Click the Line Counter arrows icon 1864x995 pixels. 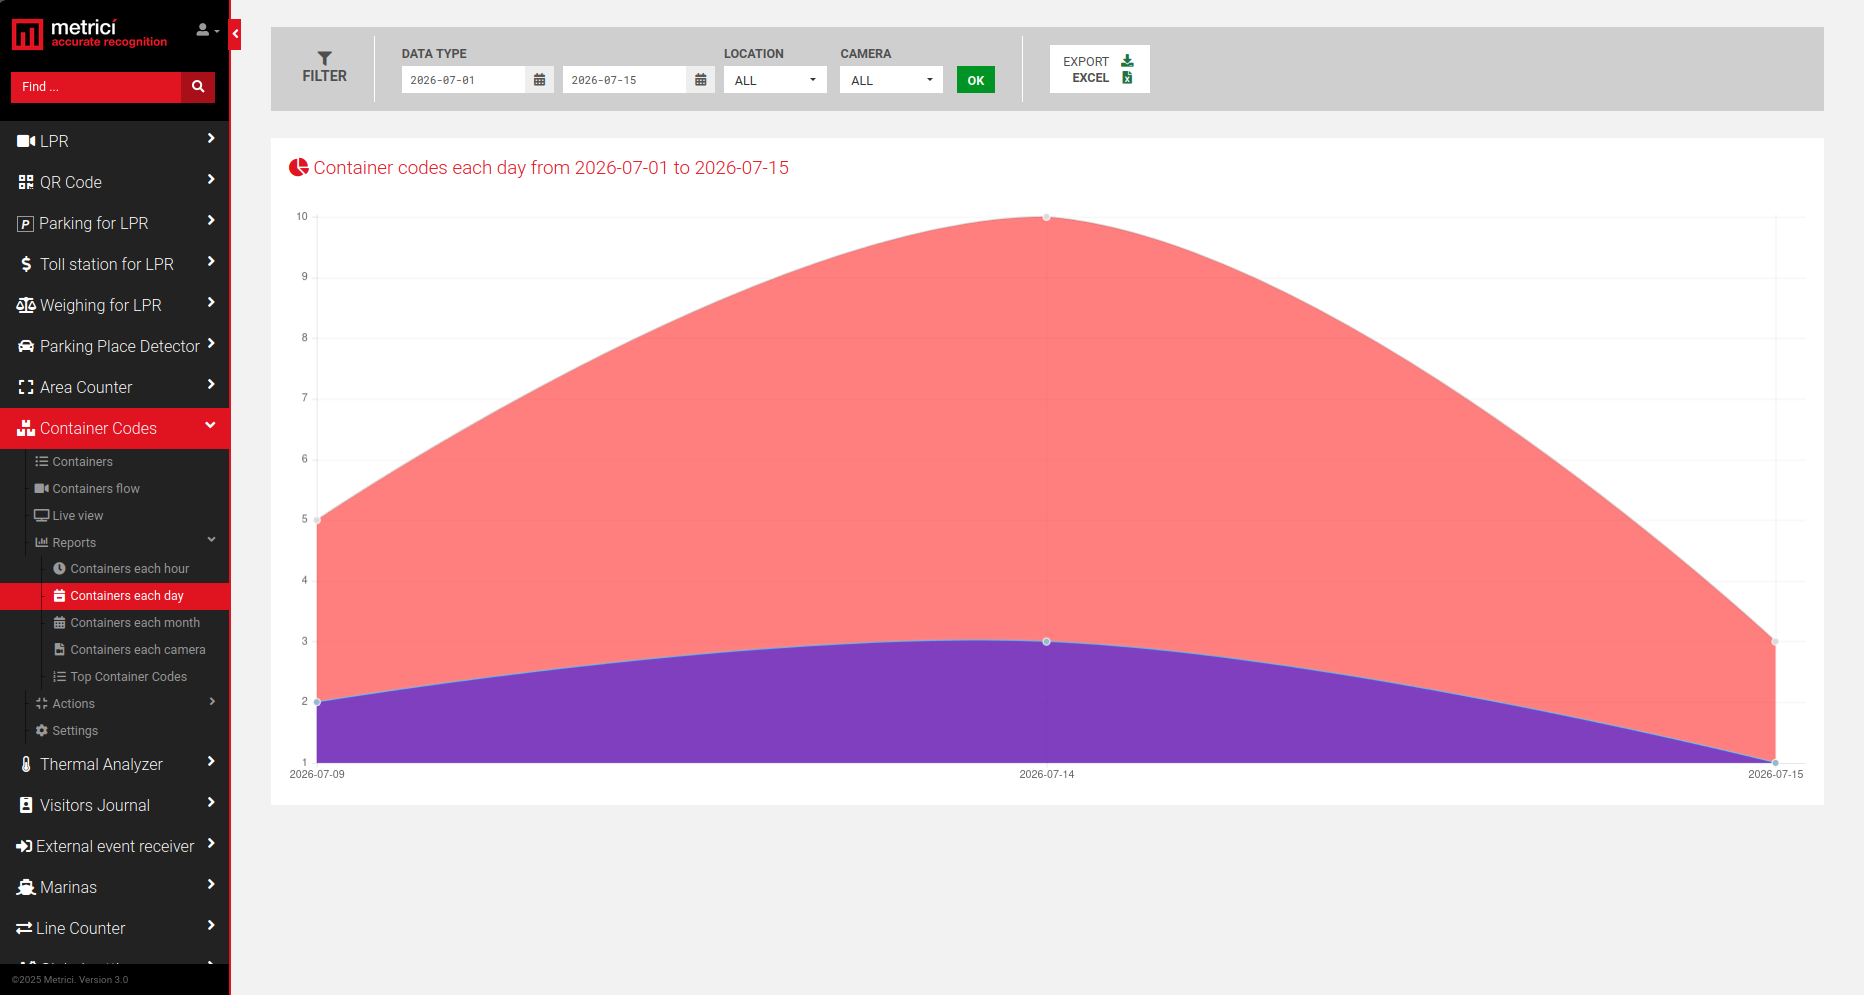pyautogui.click(x=24, y=928)
